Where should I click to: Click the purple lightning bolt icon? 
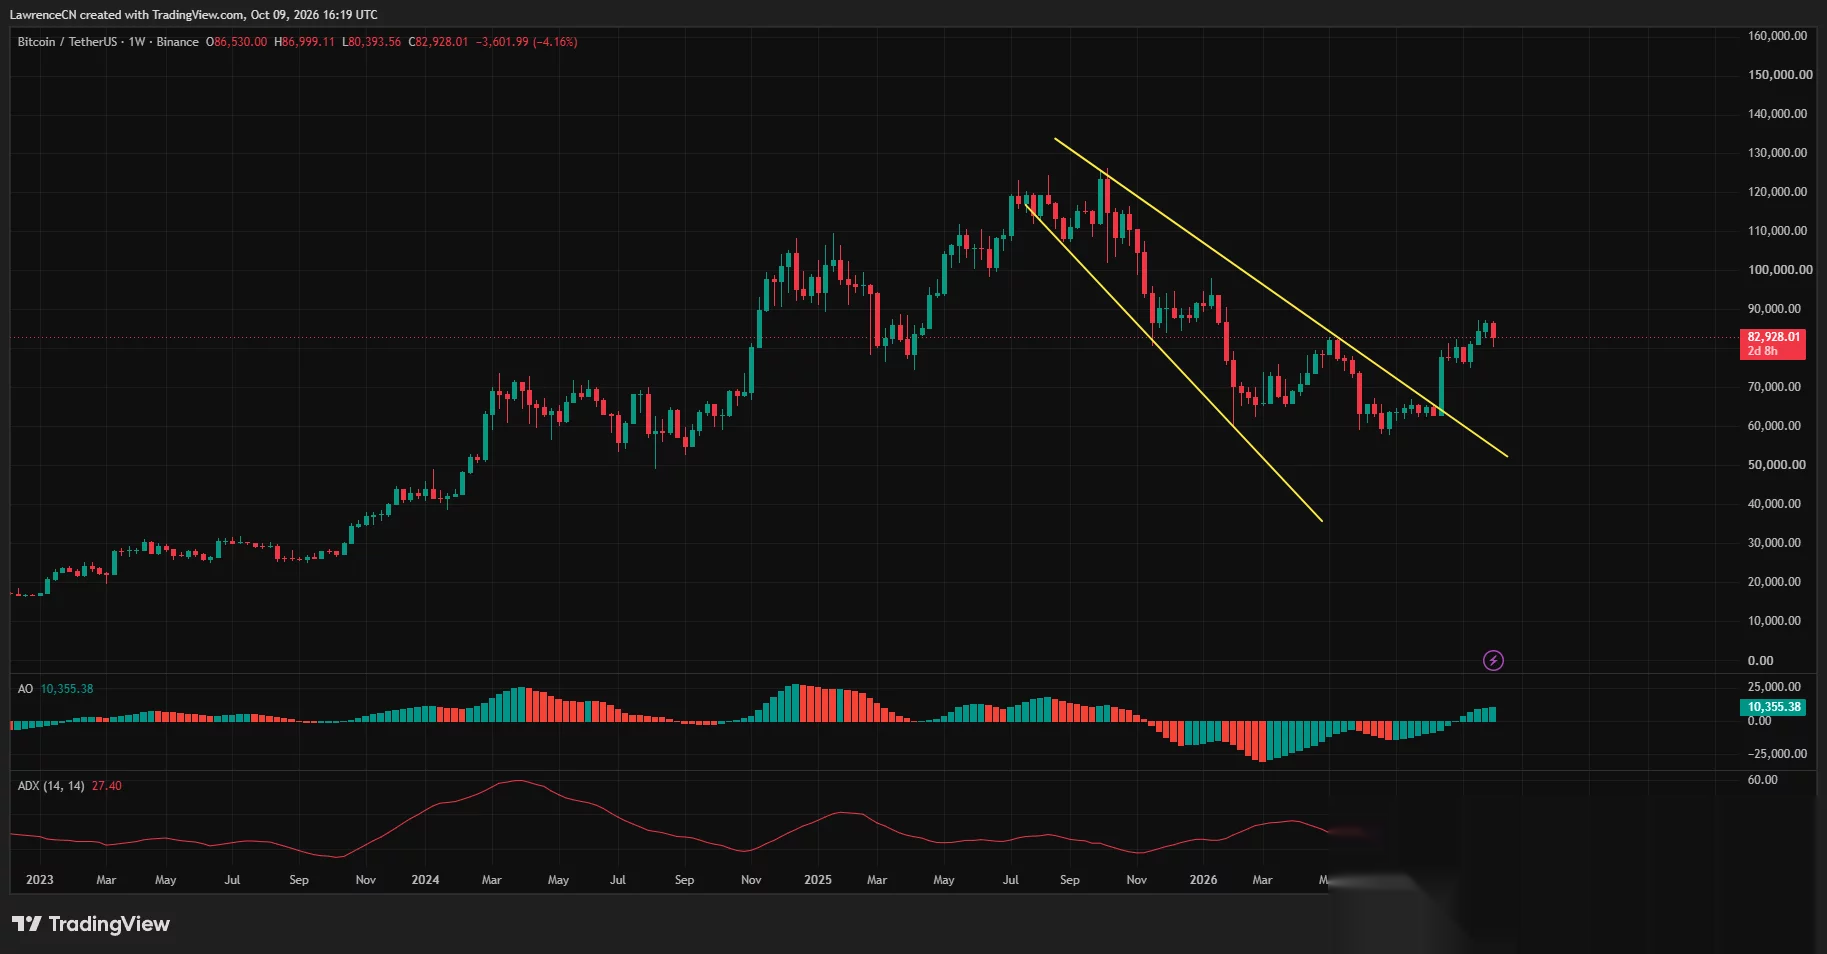1493,660
